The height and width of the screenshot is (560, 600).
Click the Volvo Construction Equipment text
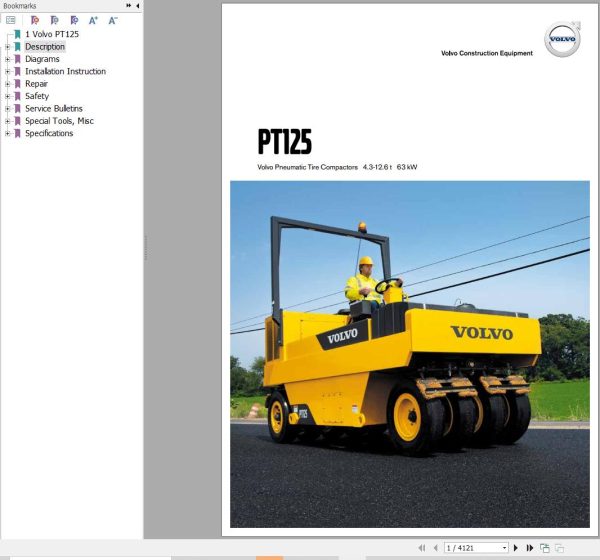[487, 53]
